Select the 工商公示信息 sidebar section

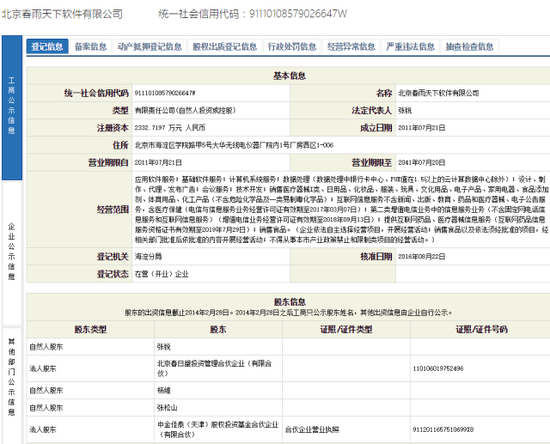[x=12, y=107]
